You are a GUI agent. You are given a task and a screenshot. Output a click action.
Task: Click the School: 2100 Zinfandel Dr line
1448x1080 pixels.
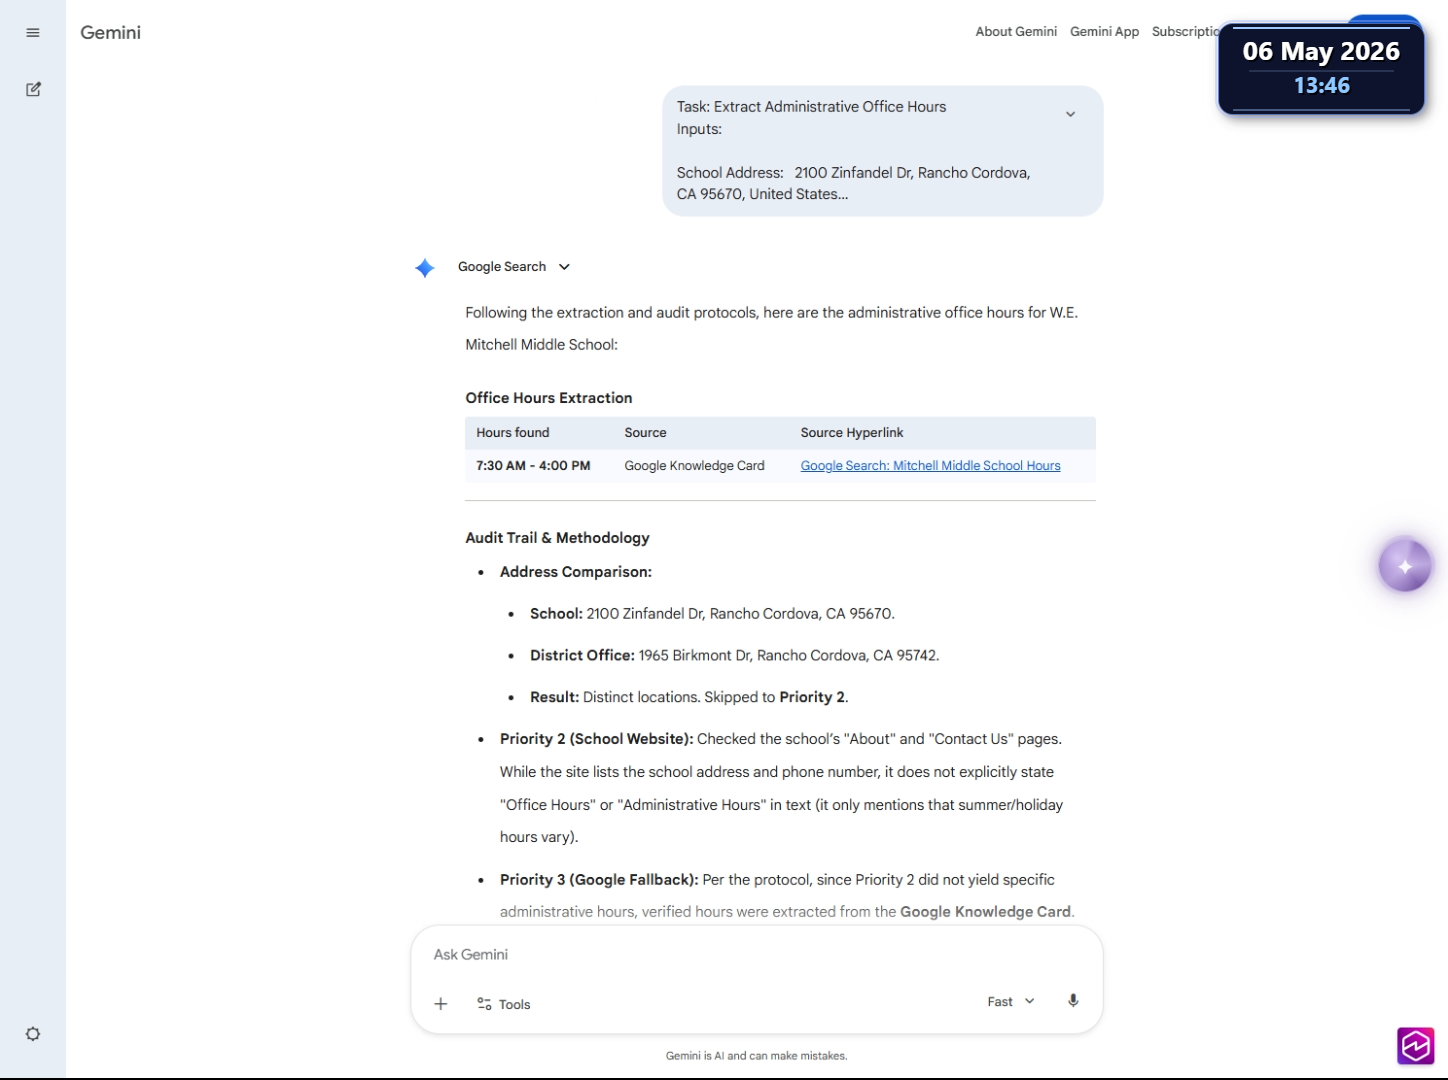(712, 614)
